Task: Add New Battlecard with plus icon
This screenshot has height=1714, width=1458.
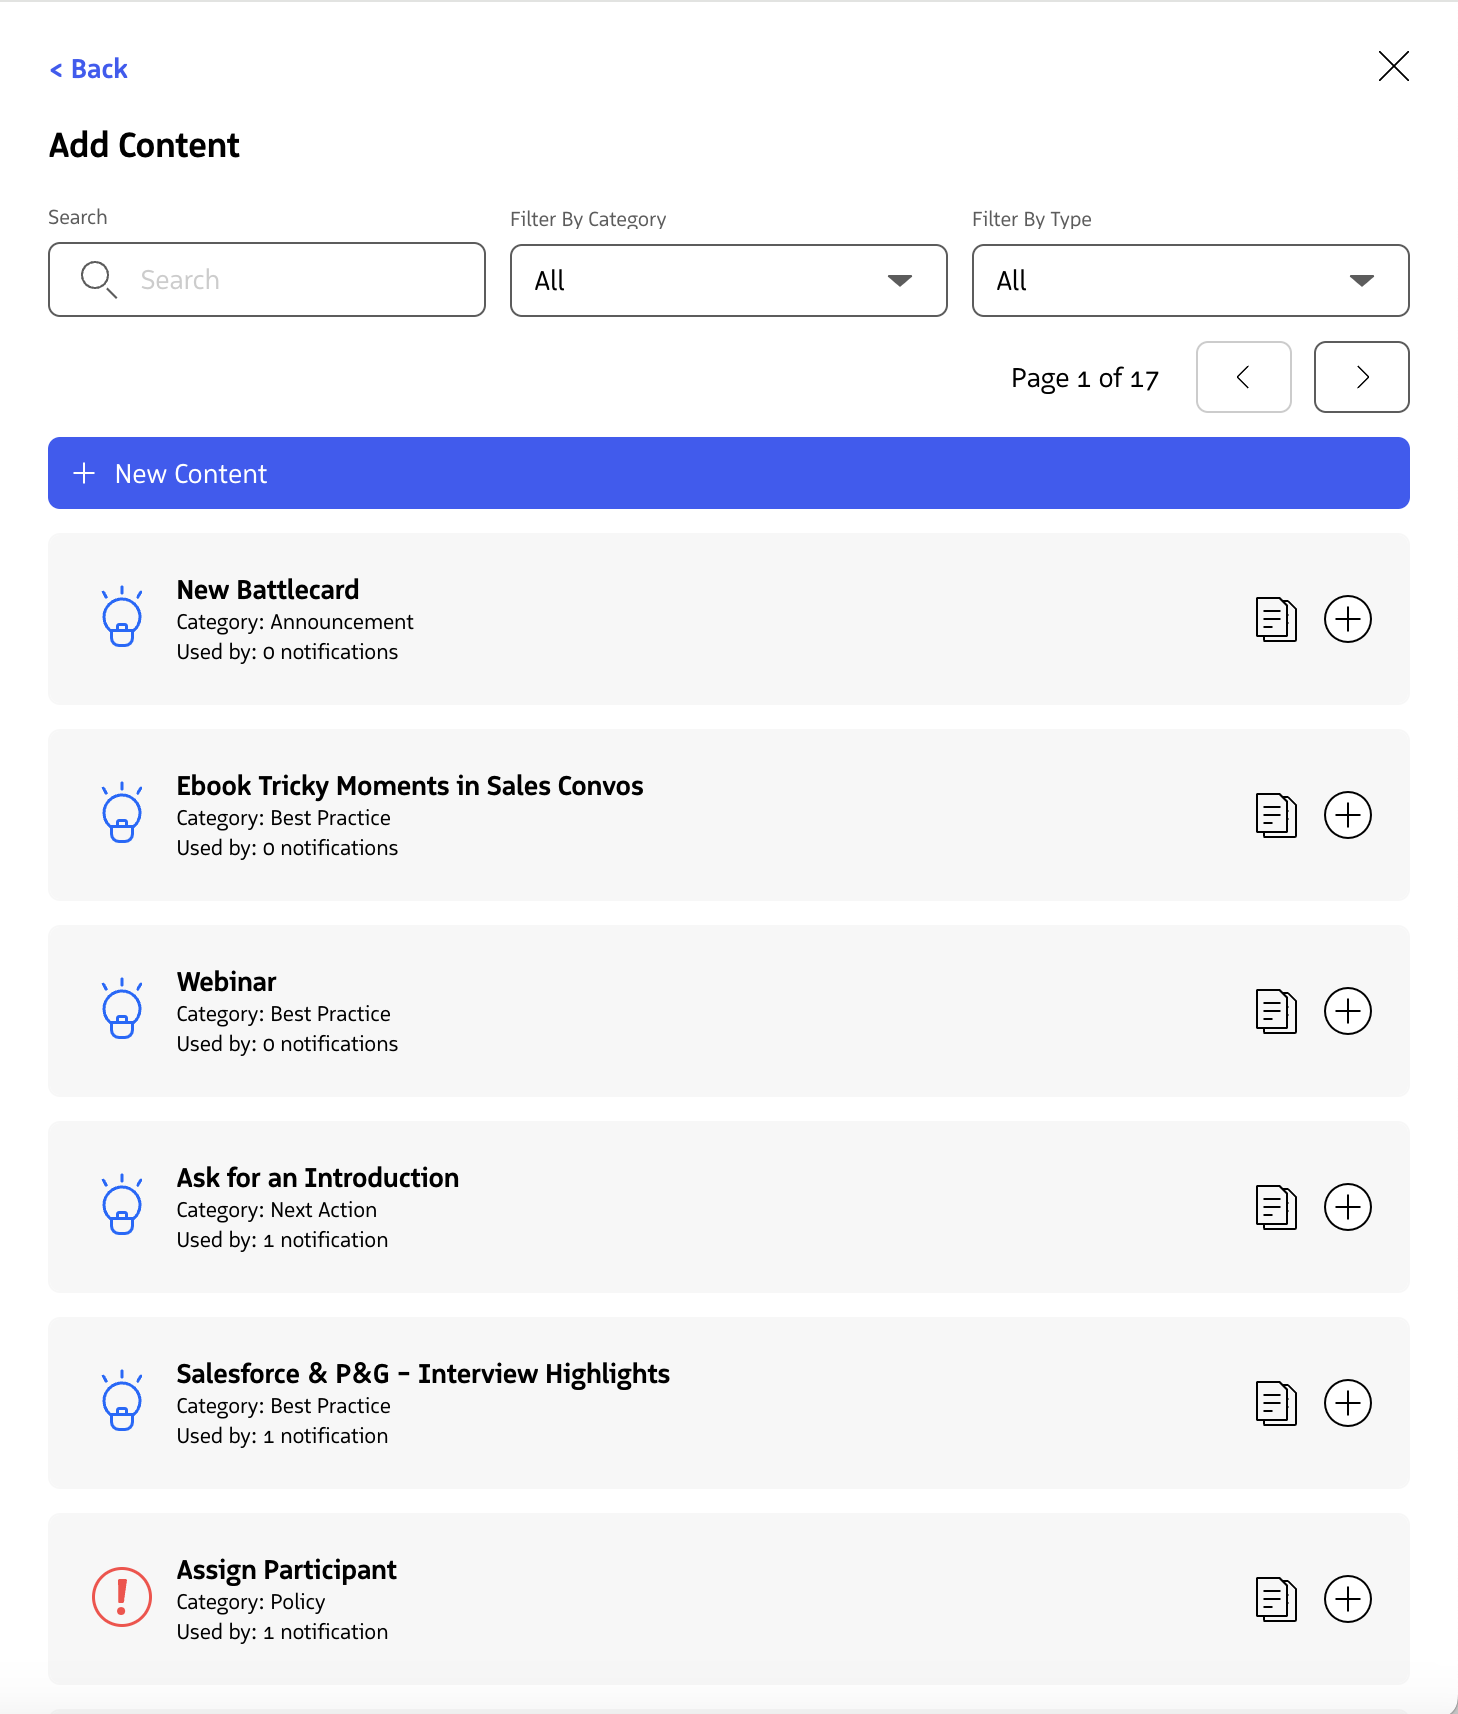Action: [x=1347, y=619]
